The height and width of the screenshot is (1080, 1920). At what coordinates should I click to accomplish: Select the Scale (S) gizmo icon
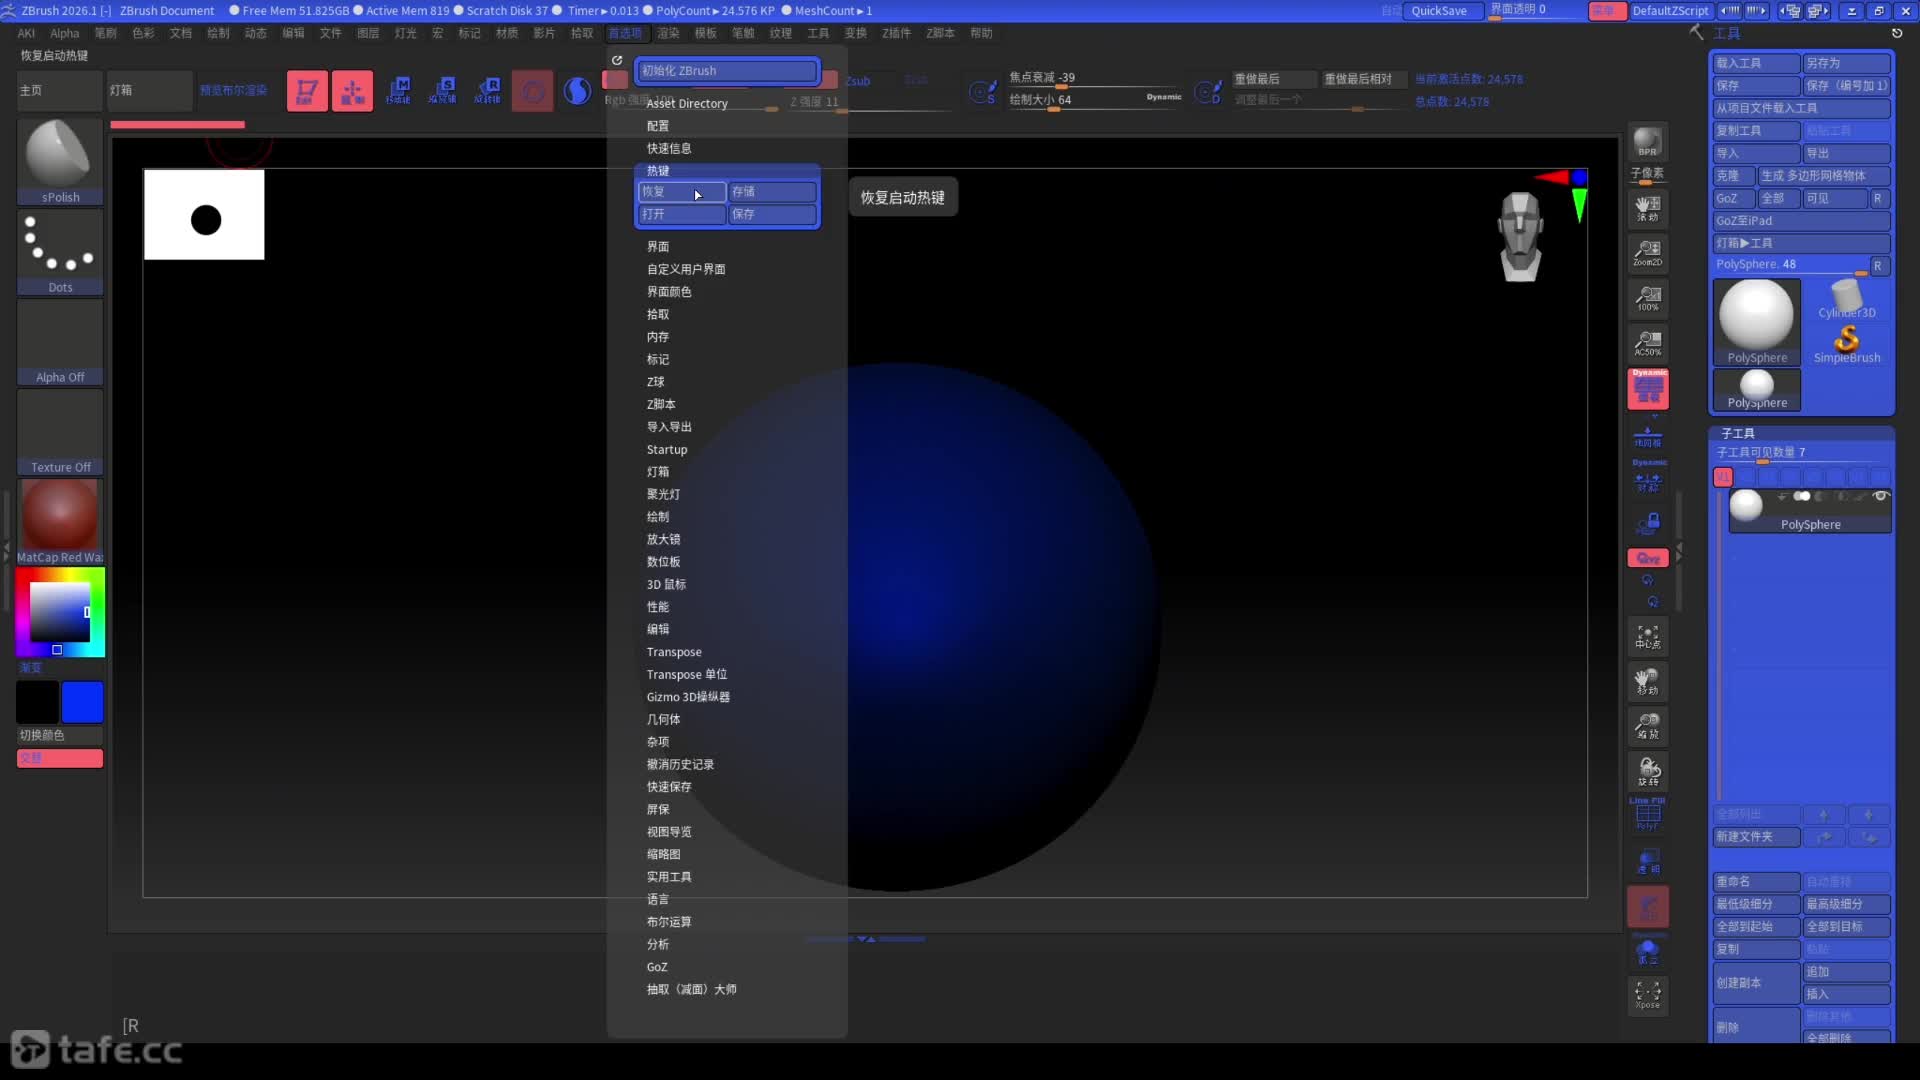coord(443,91)
